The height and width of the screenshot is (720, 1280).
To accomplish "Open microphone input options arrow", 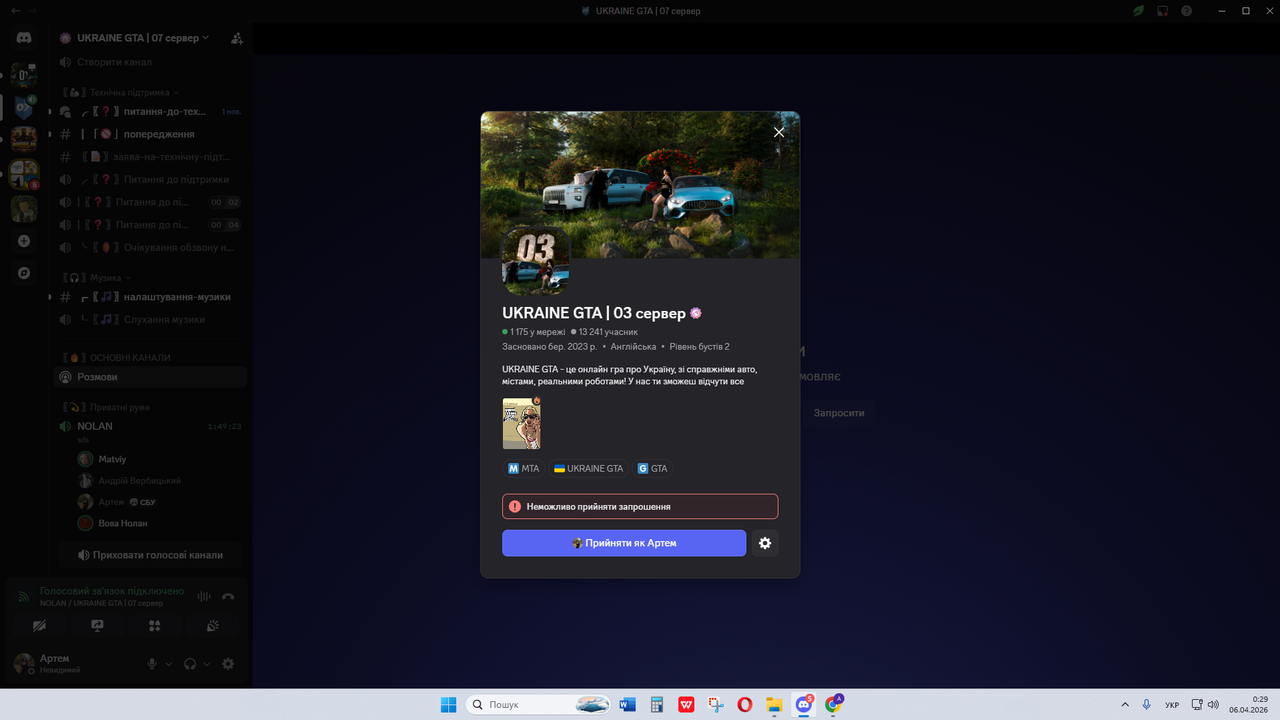I will 168,664.
